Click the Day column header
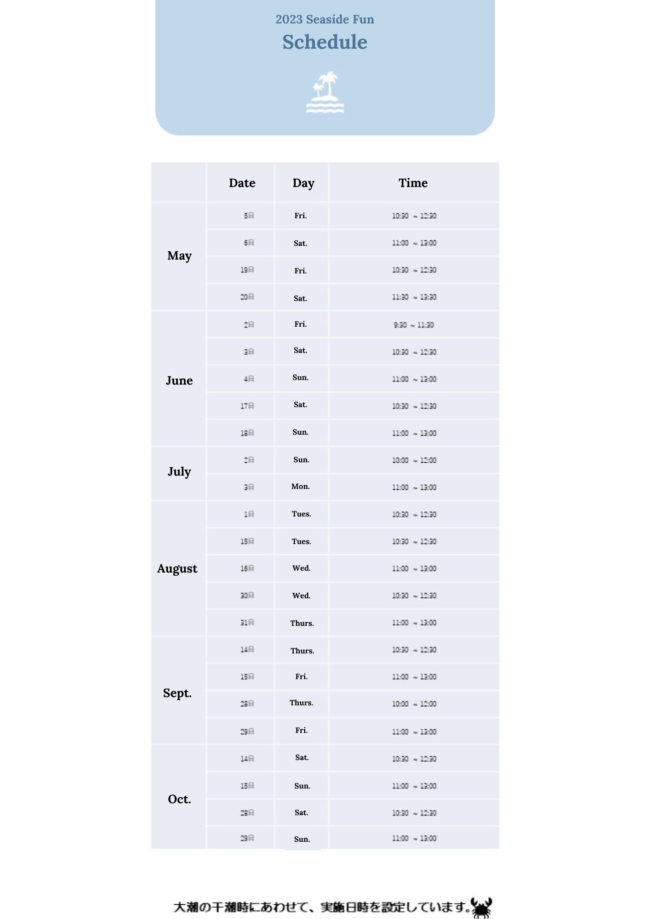The image size is (650, 919). [303, 183]
